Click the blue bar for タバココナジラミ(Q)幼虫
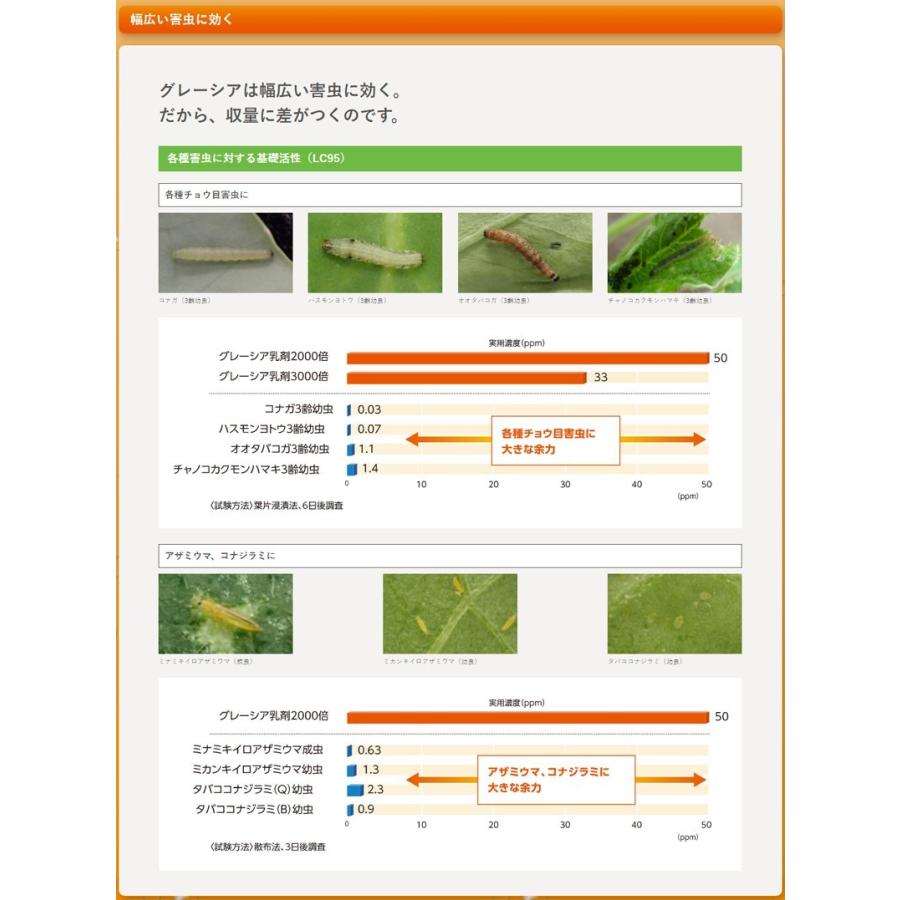 coord(355,789)
